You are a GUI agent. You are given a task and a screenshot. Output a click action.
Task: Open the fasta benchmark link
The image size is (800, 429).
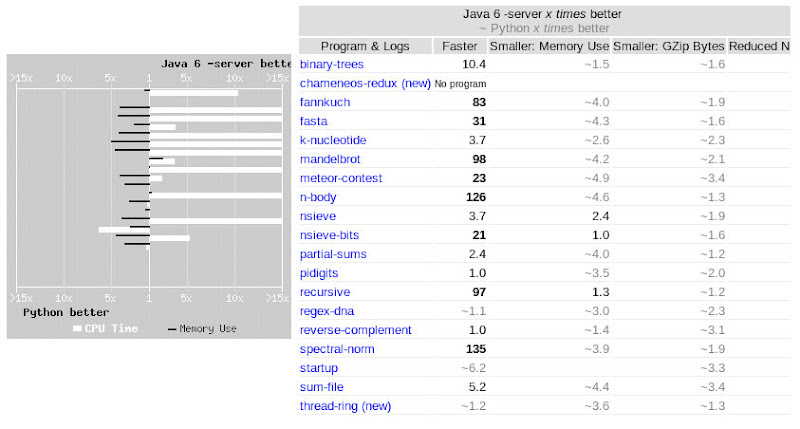pyautogui.click(x=314, y=121)
